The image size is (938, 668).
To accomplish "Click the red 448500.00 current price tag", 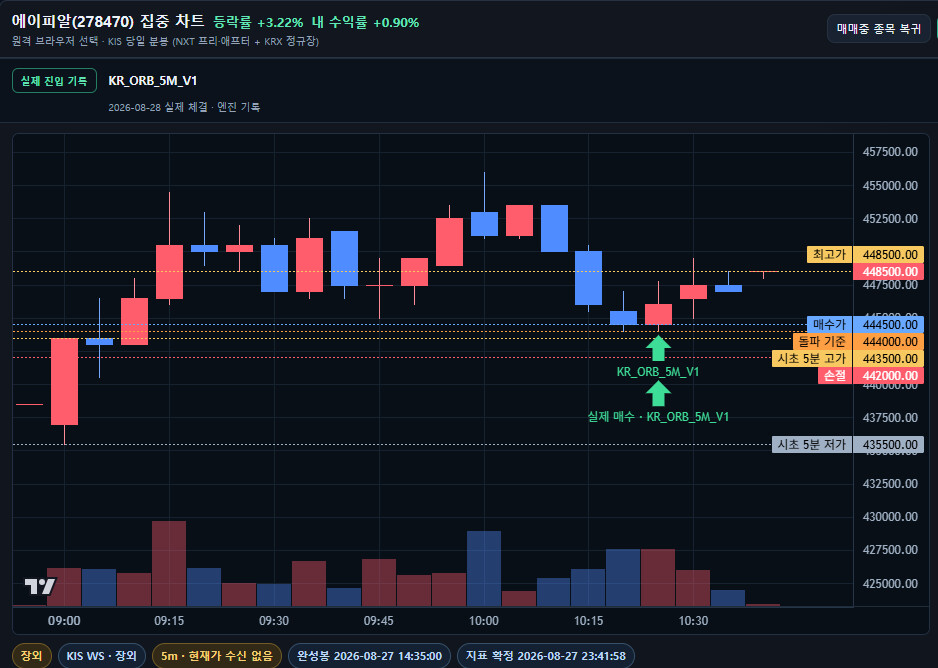I will (x=888, y=272).
